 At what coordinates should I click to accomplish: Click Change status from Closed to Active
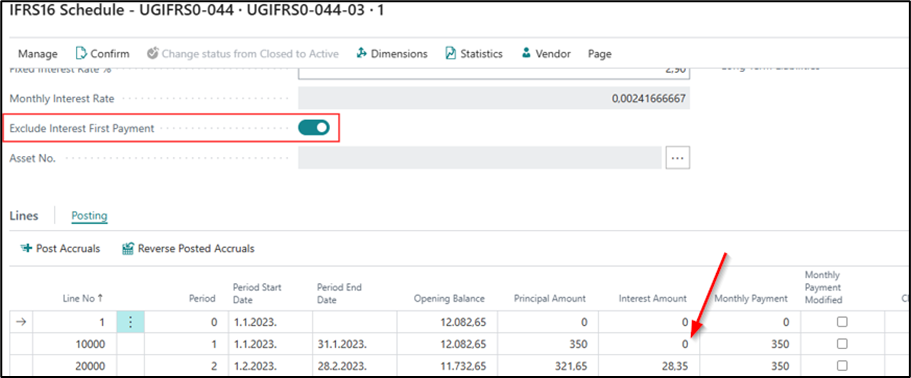pos(250,54)
